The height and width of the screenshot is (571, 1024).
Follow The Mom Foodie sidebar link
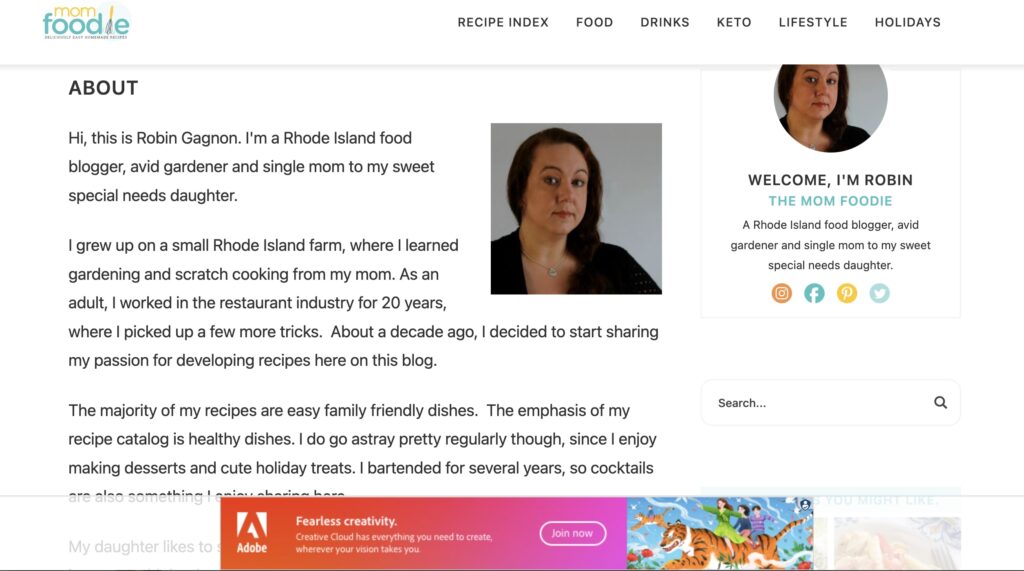830,201
